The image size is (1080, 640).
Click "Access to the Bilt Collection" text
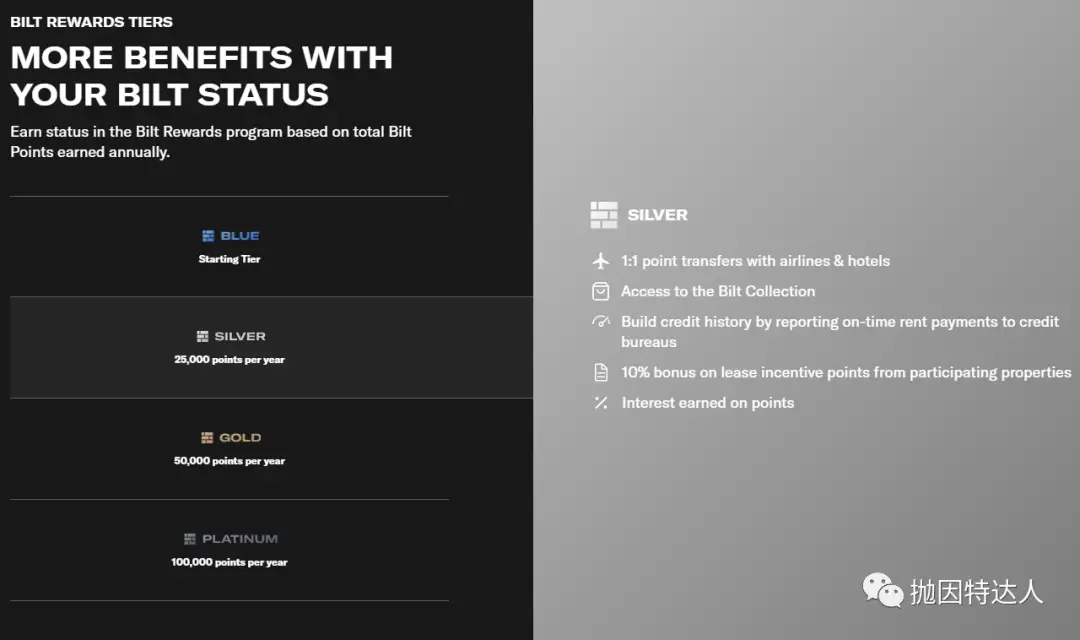pyautogui.click(x=718, y=292)
